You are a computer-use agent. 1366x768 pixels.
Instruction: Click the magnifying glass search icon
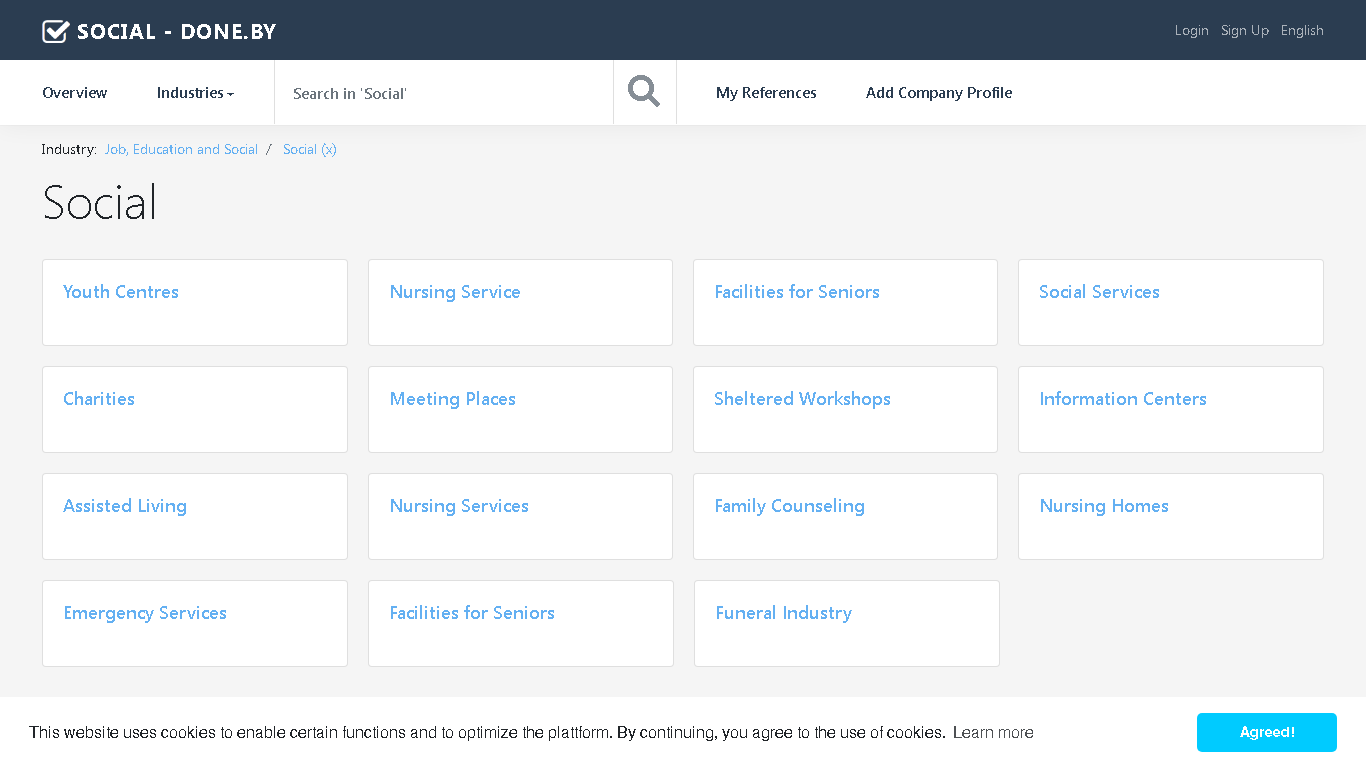pyautogui.click(x=644, y=92)
